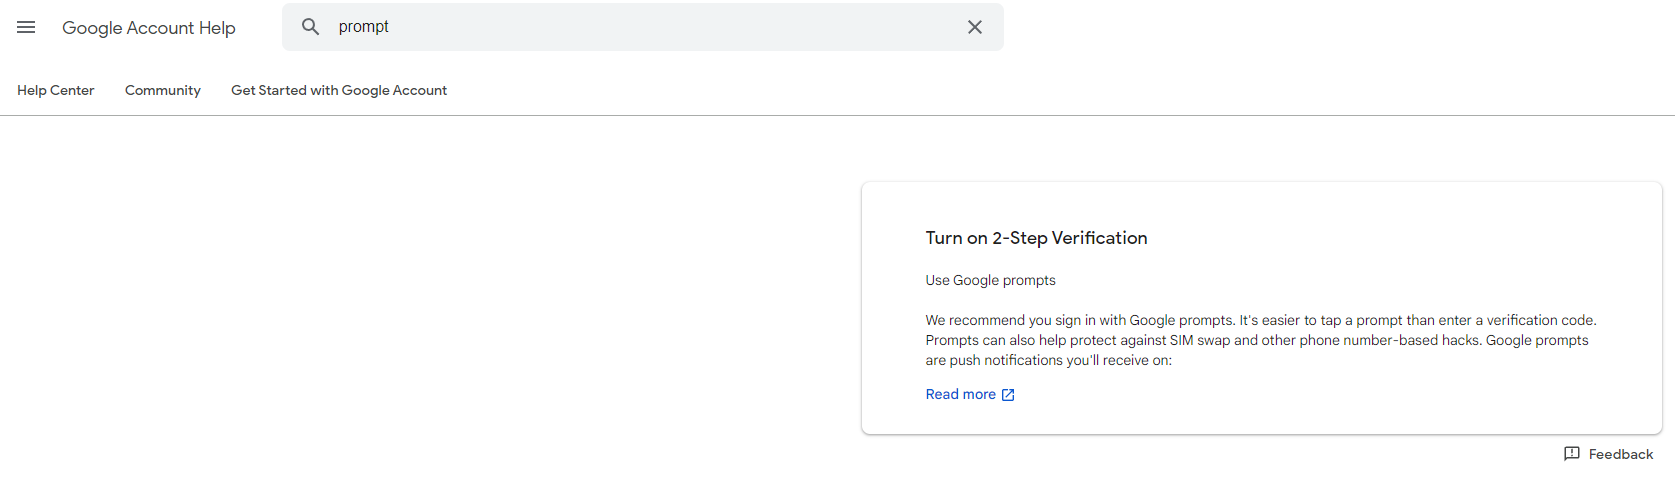Click empty space in the search bar

(660, 27)
